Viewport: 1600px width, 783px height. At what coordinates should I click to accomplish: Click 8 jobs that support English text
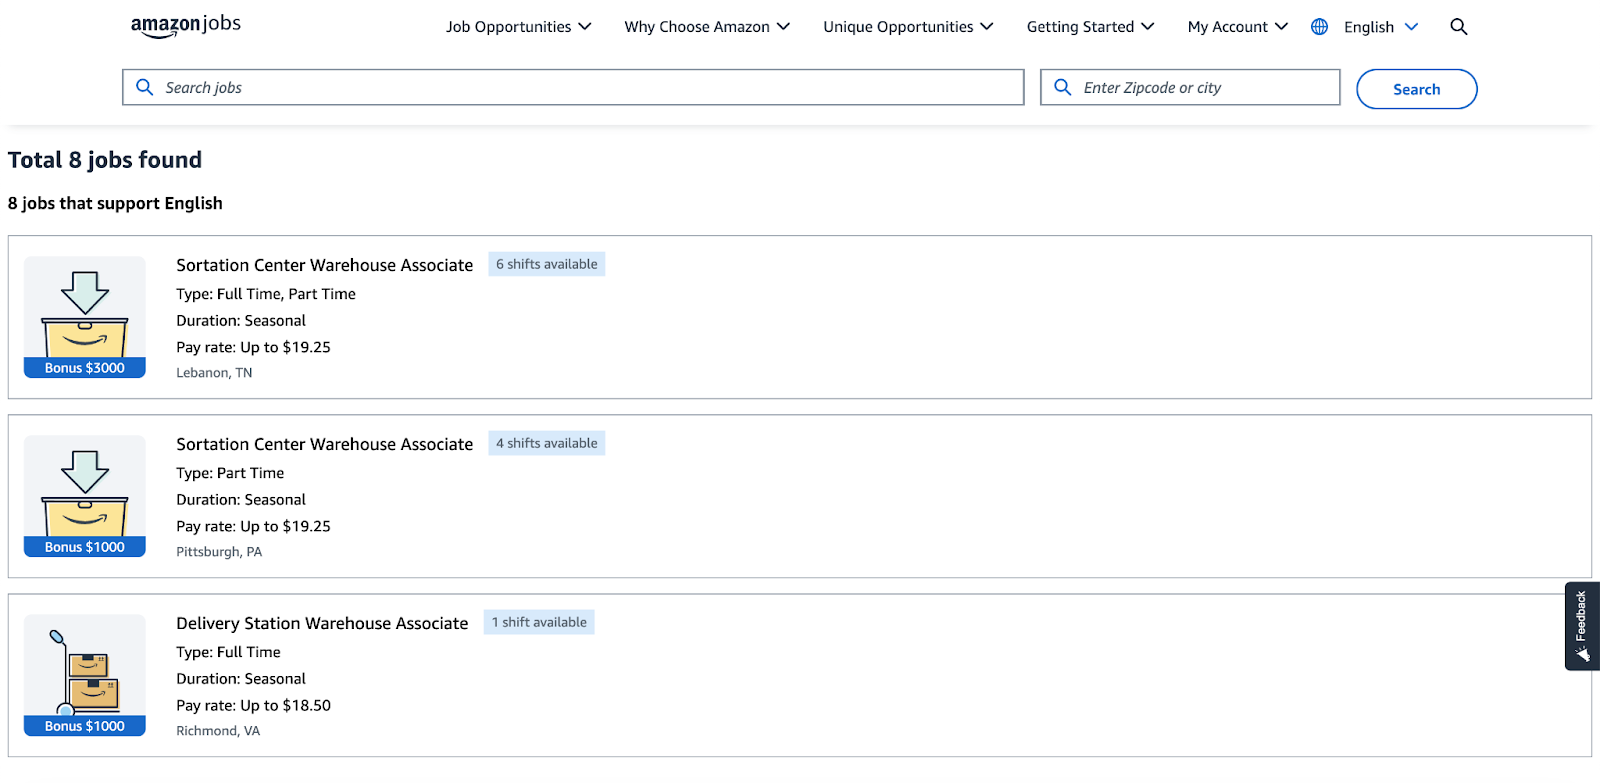coord(115,203)
